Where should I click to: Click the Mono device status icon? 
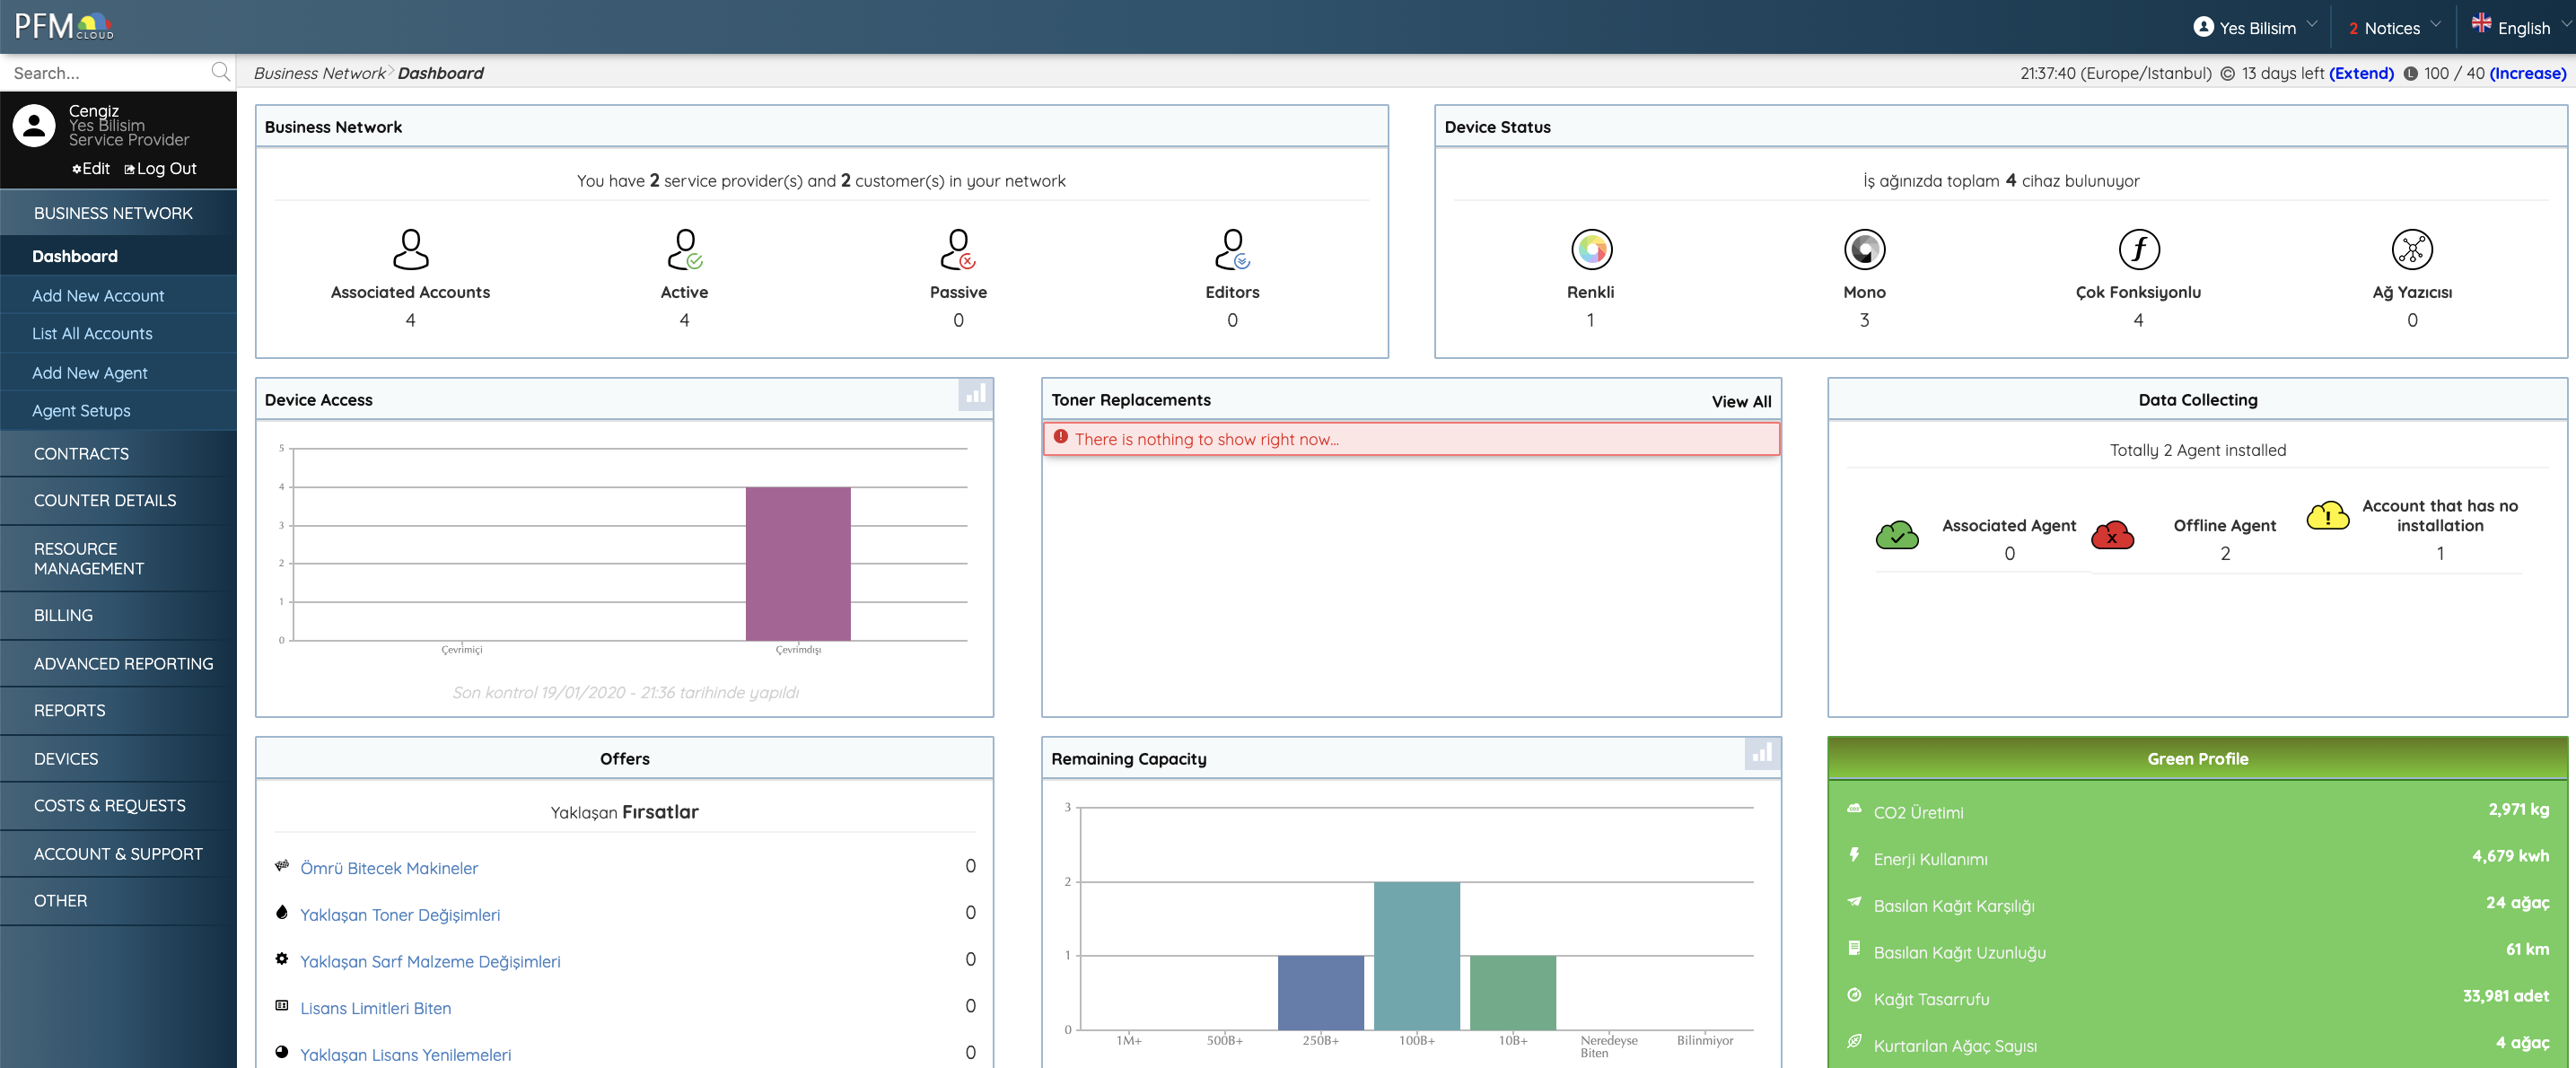point(1864,250)
